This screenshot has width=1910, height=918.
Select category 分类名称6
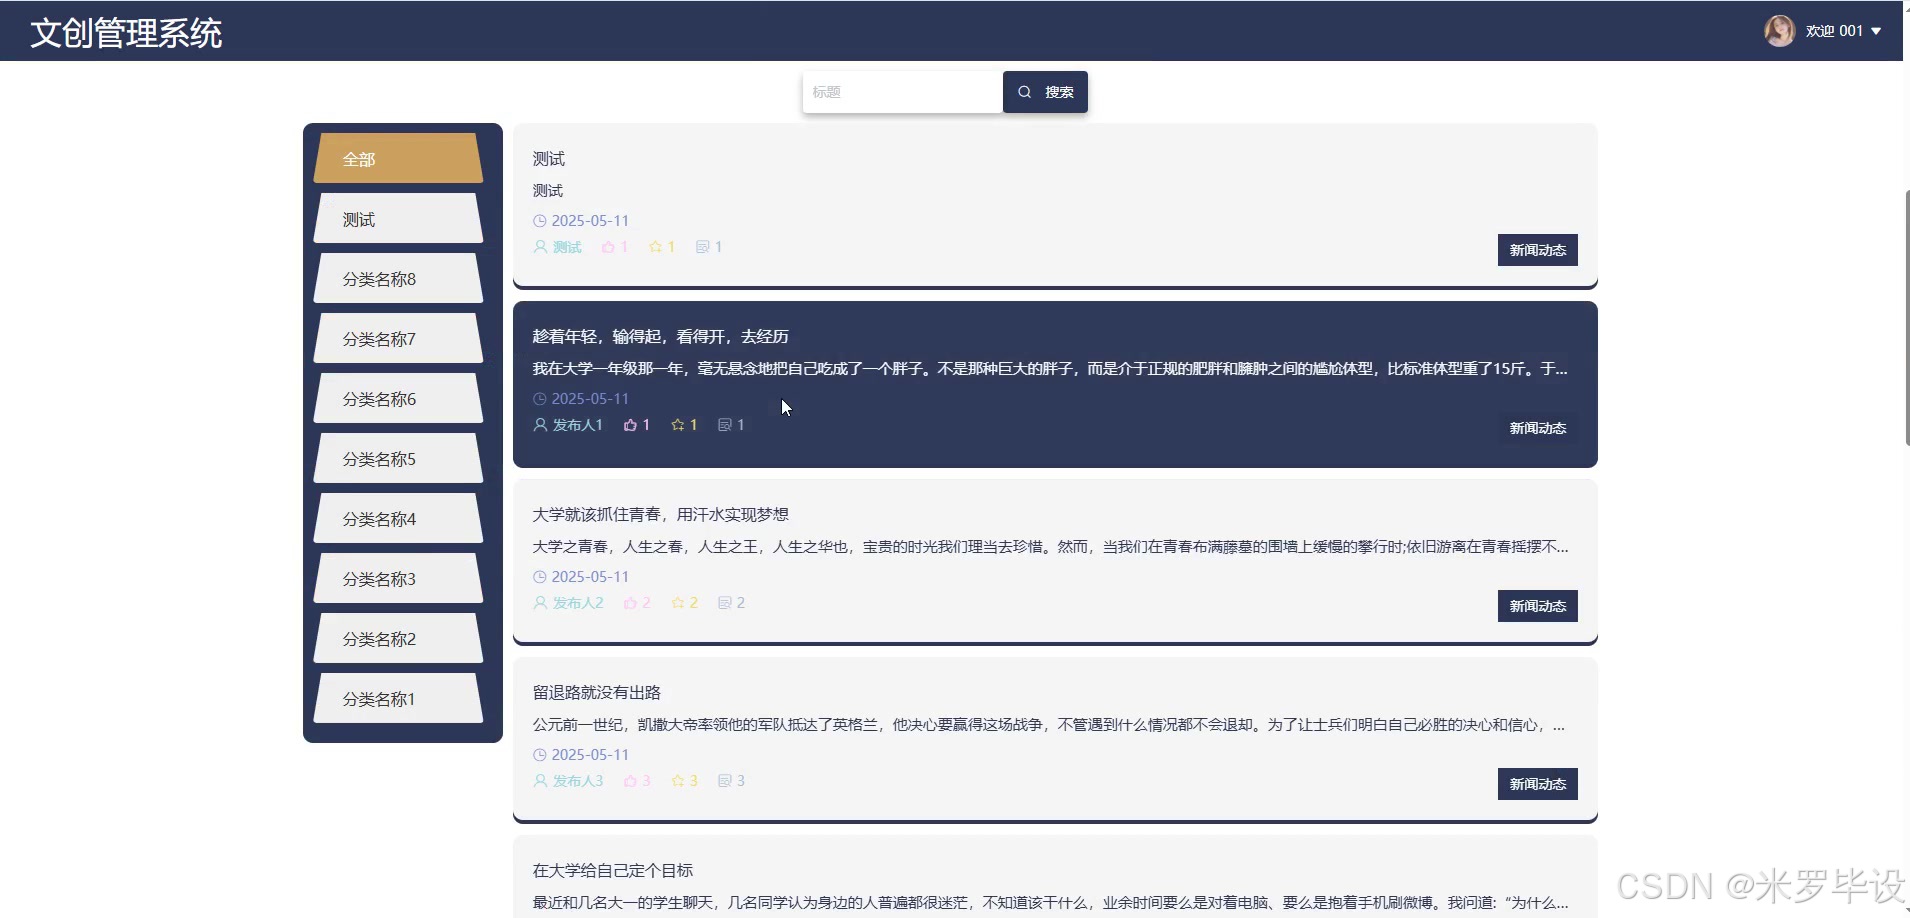coord(398,398)
